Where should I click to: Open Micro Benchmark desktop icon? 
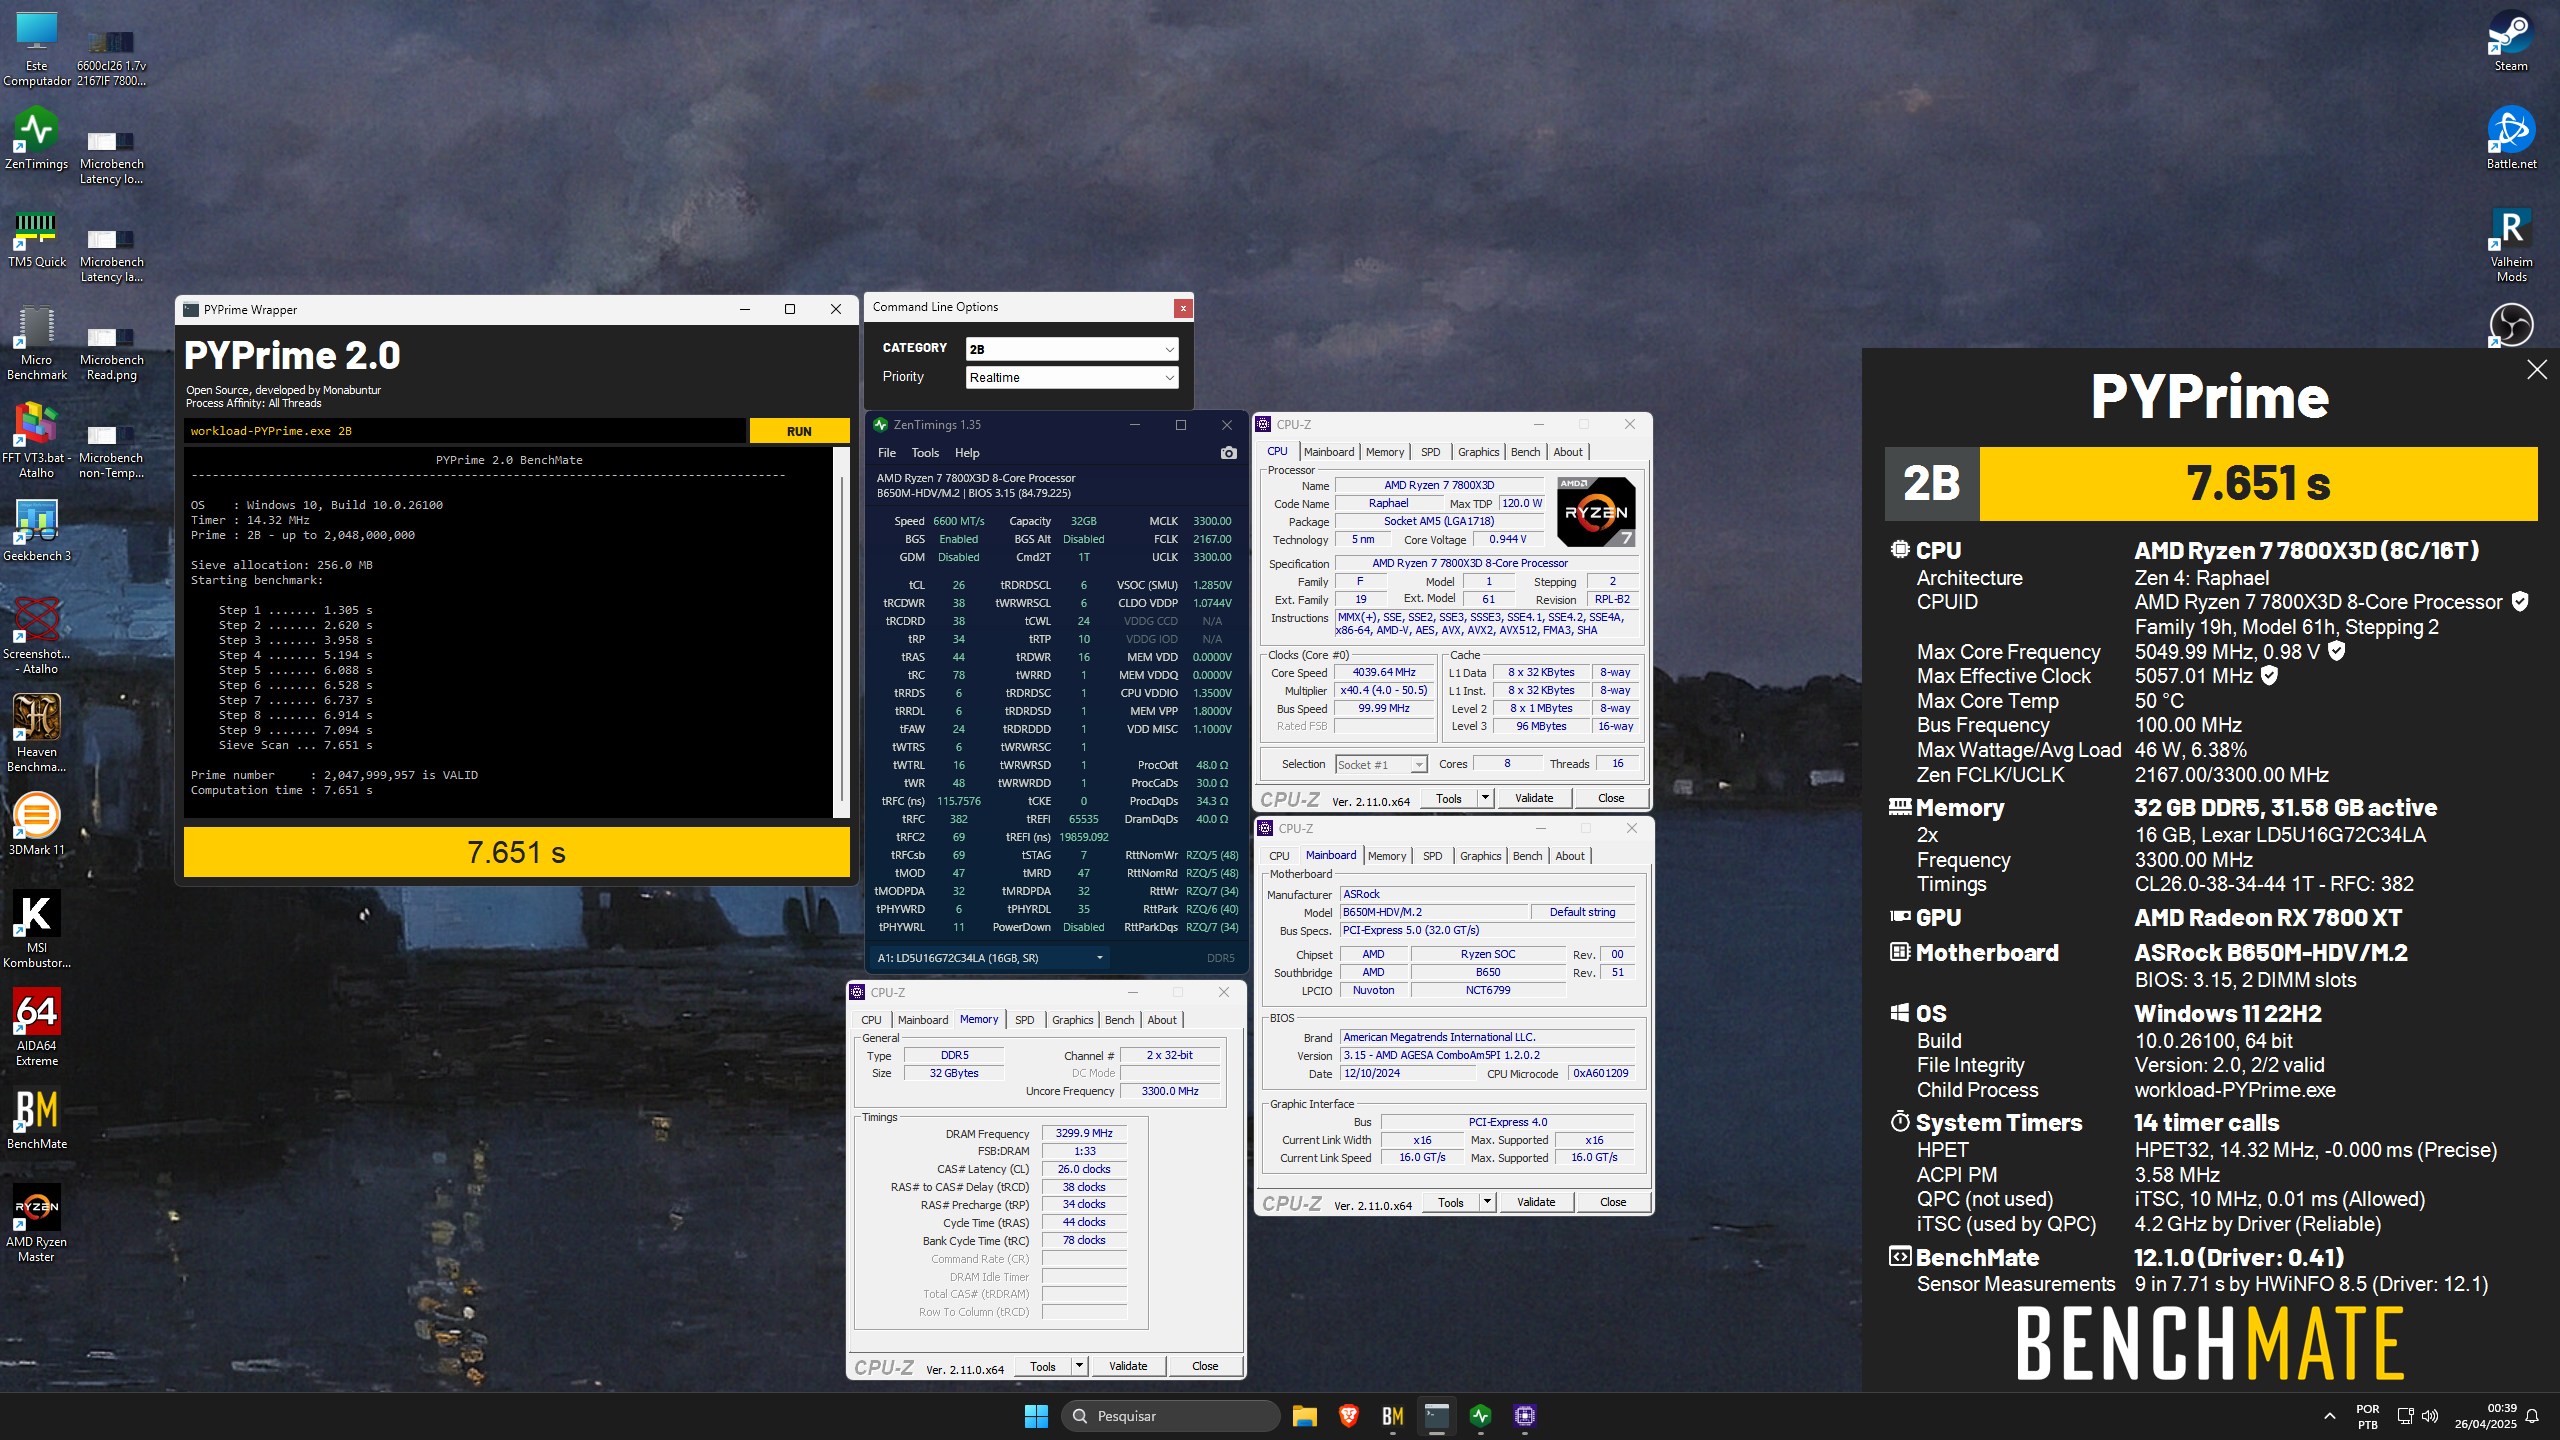point(37,343)
